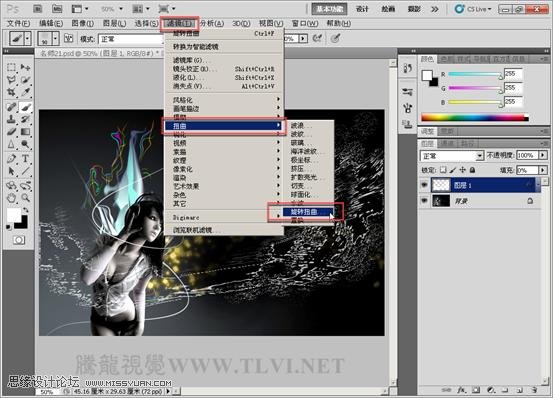Select the Line shape tool
Screen dimensions: 553x398
(25, 171)
